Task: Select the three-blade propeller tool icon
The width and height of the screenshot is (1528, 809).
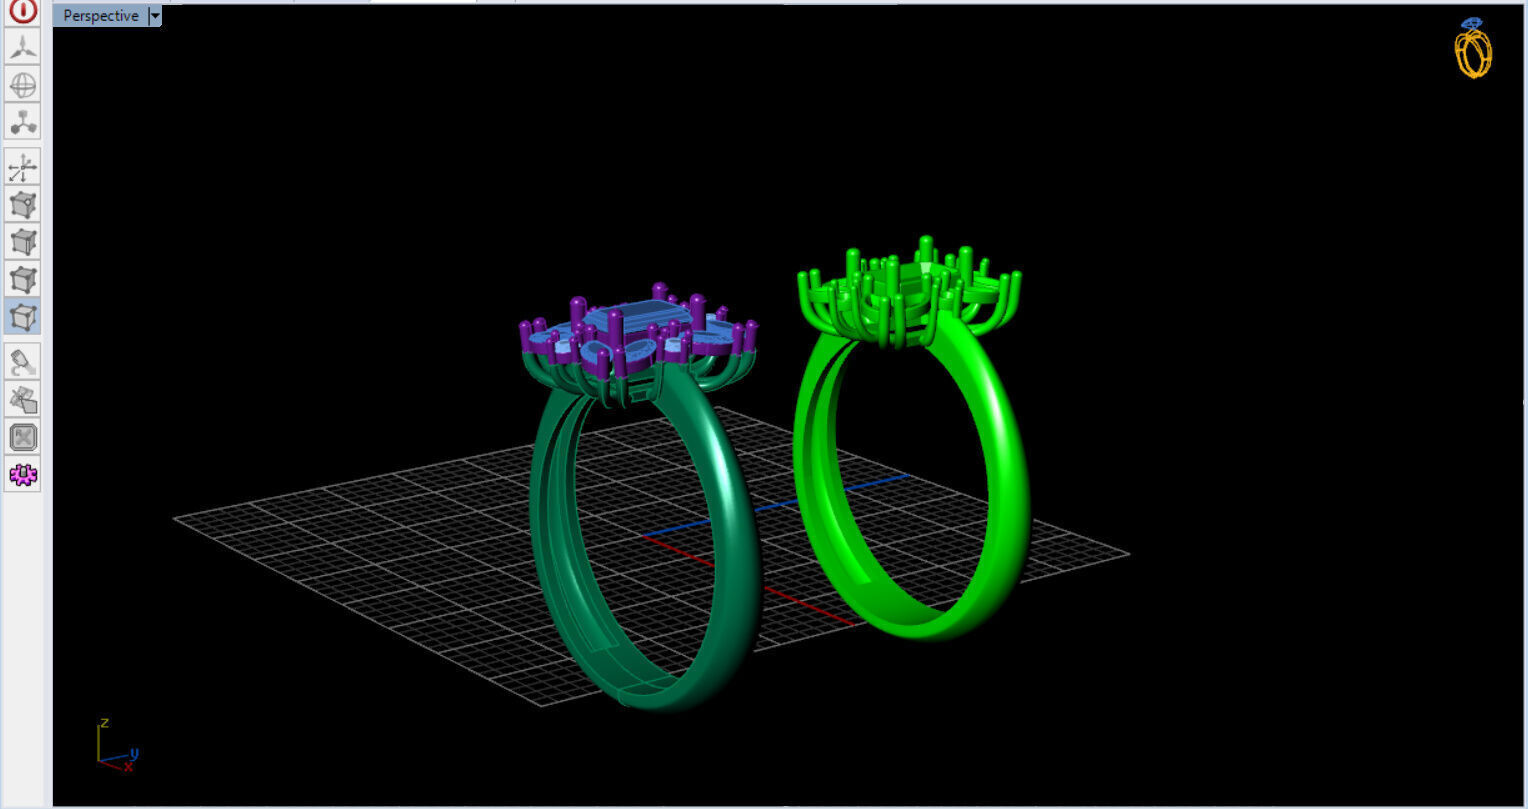Action: [23, 47]
